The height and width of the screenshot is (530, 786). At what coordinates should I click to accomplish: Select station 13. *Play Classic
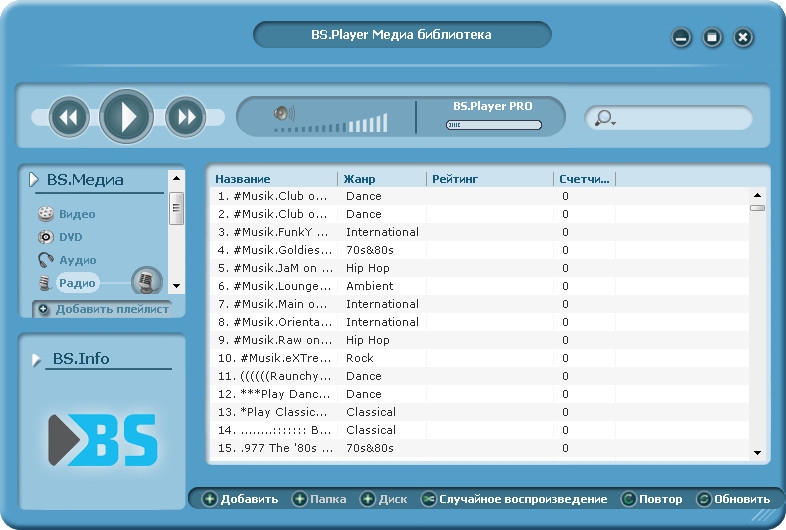(480, 412)
